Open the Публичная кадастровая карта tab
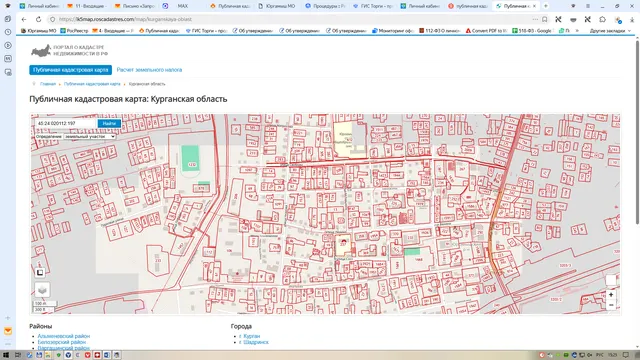Viewport: 640px width, 360px height. tap(71, 70)
